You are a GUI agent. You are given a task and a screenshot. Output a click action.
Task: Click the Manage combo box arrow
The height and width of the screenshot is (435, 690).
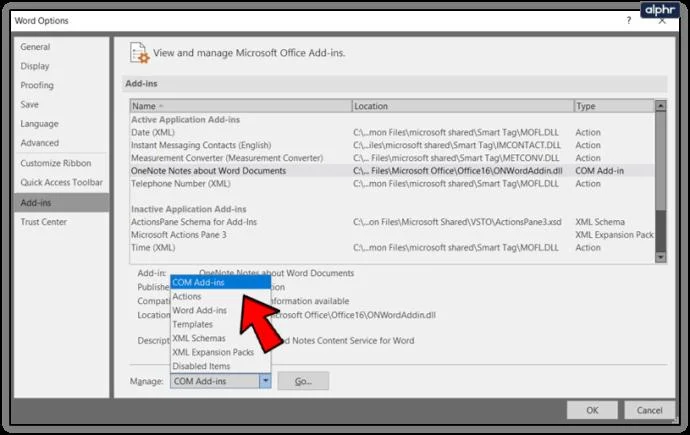click(265, 381)
